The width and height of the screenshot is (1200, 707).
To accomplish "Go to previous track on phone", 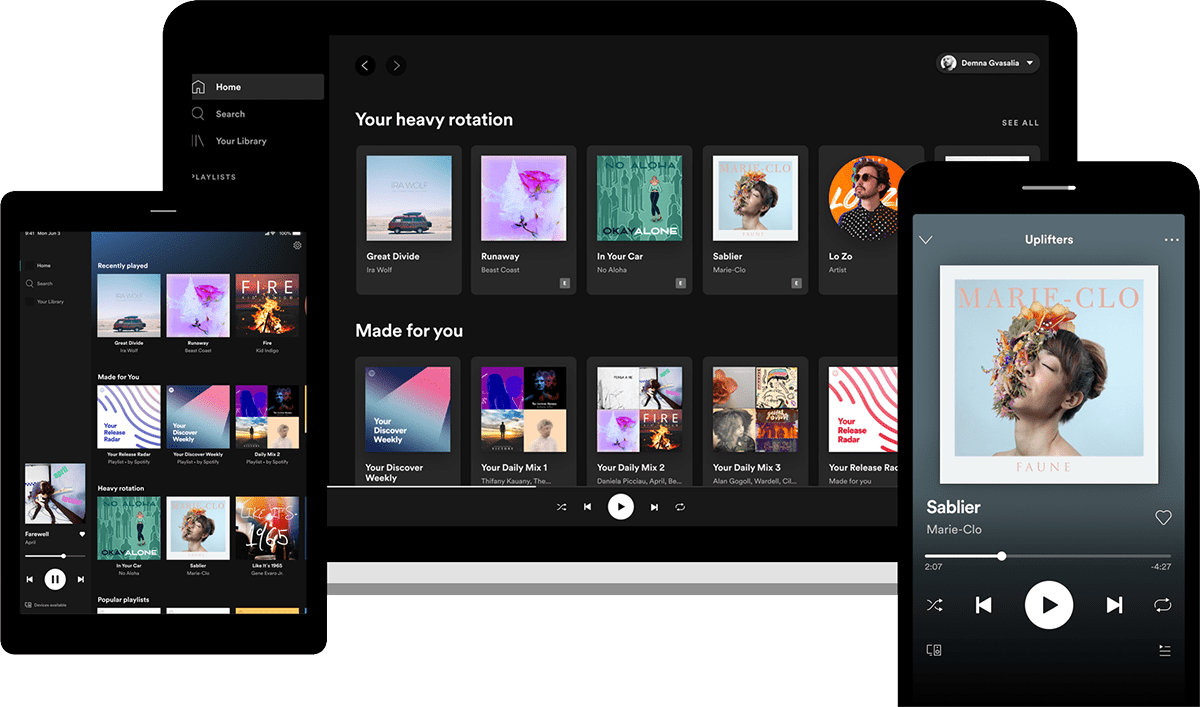I will 983,605.
